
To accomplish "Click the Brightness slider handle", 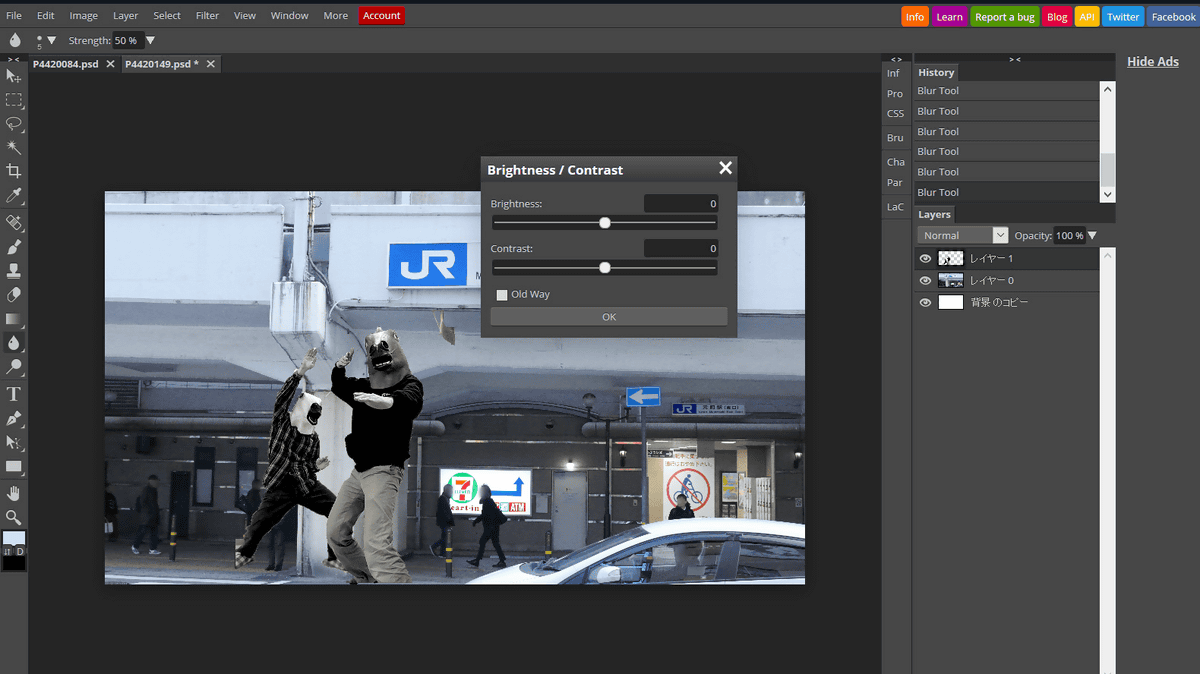I will coord(605,223).
